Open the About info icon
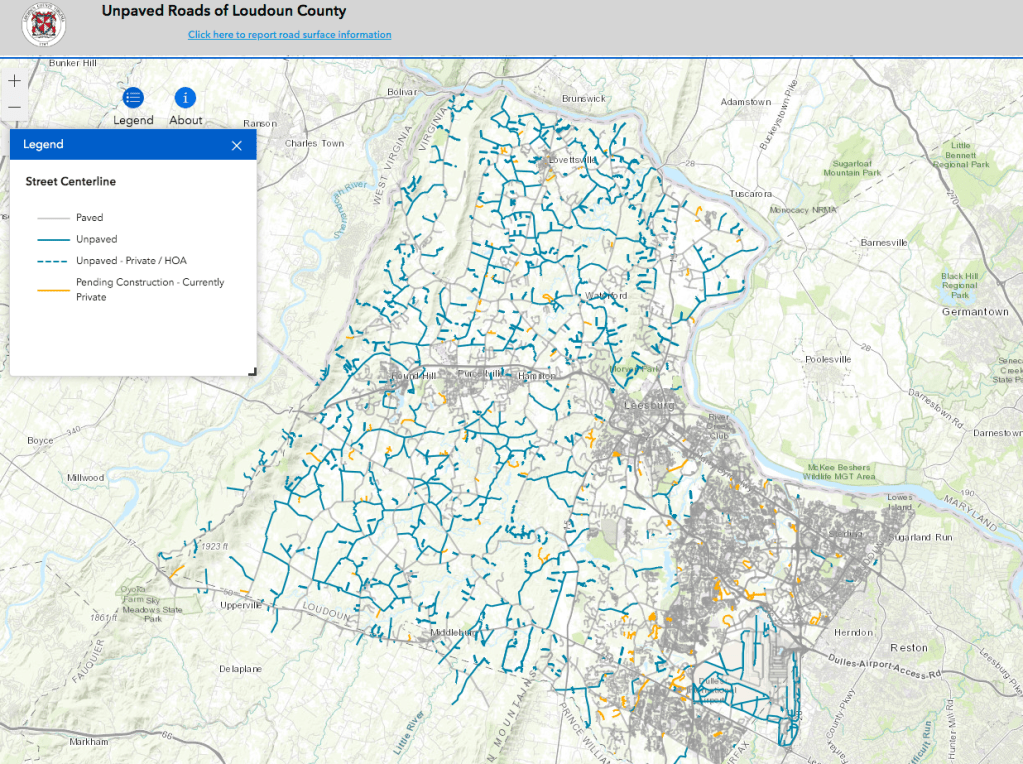Viewport: 1023px width, 764px height. pos(185,98)
